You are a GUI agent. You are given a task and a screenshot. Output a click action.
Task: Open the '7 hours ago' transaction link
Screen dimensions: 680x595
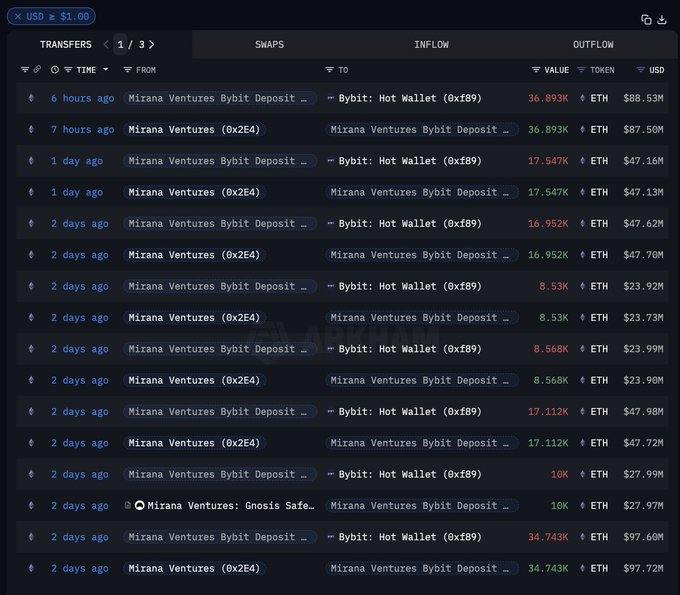pos(82,129)
